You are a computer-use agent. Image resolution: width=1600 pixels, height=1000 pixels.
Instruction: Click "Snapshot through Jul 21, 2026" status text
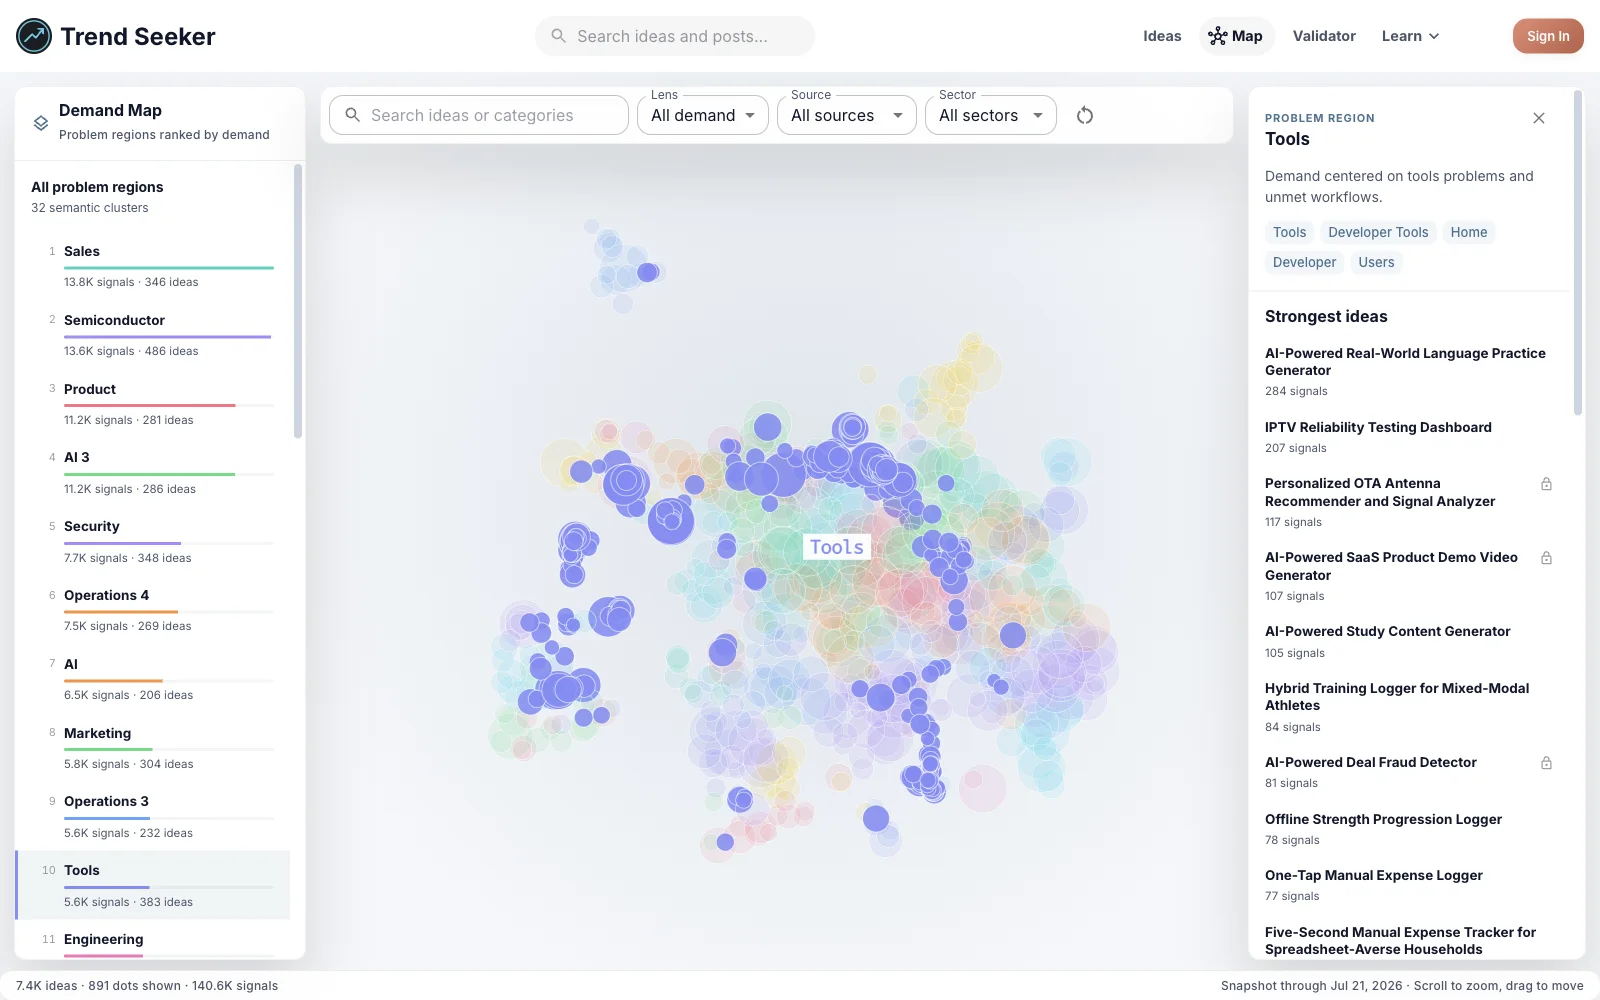(x=1312, y=986)
